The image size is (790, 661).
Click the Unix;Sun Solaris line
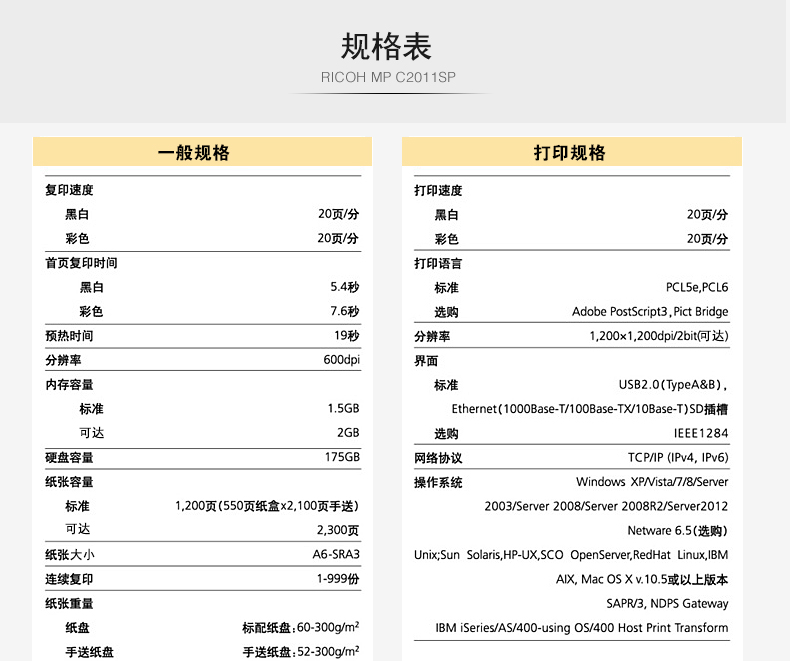point(571,555)
